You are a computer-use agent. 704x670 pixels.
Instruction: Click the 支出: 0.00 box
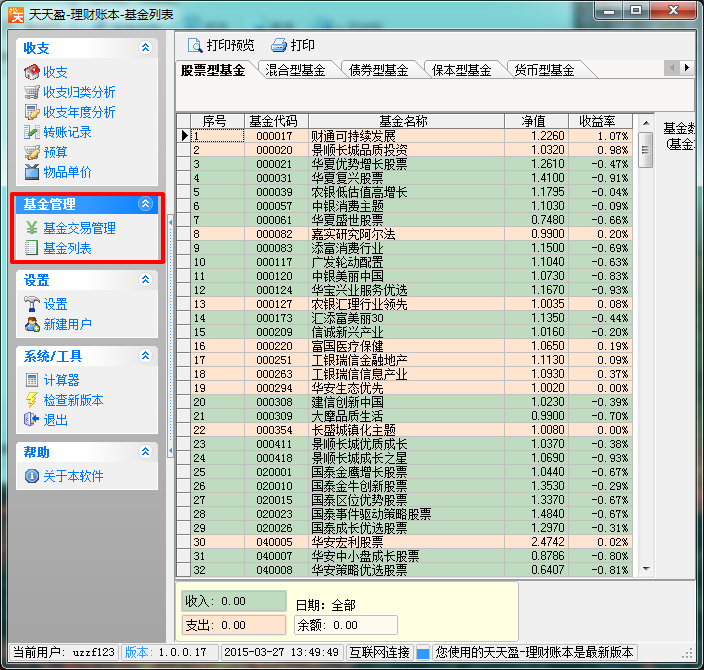(233, 625)
